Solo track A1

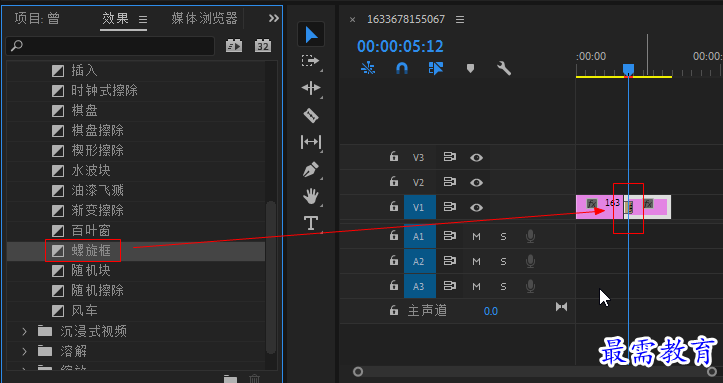[x=503, y=236]
